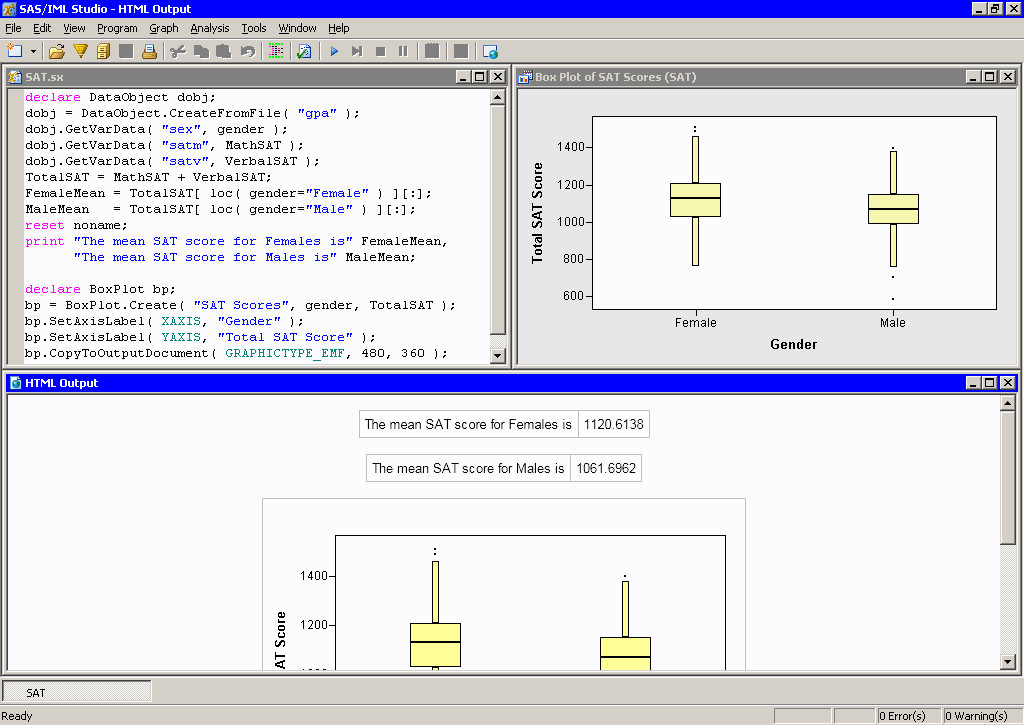The height and width of the screenshot is (725, 1024).
Task: Click the New workspace toolbar icon
Action: tap(14, 51)
